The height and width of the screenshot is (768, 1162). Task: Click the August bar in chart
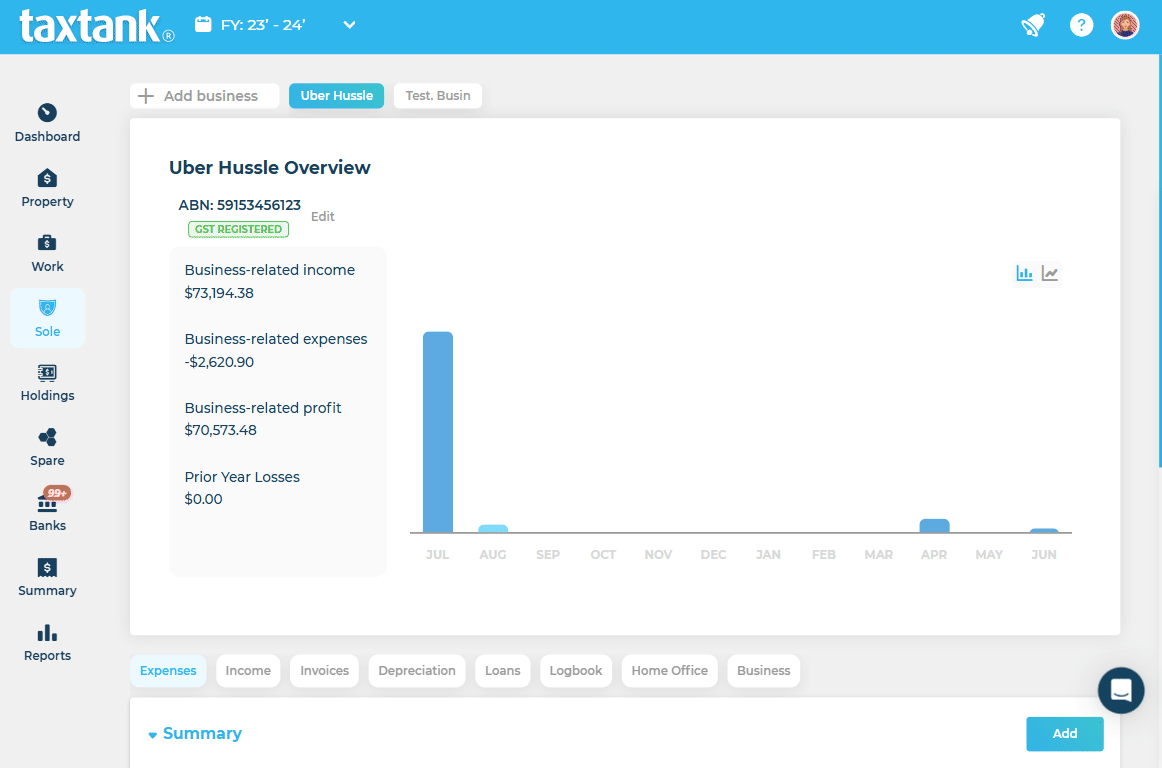[x=493, y=529]
